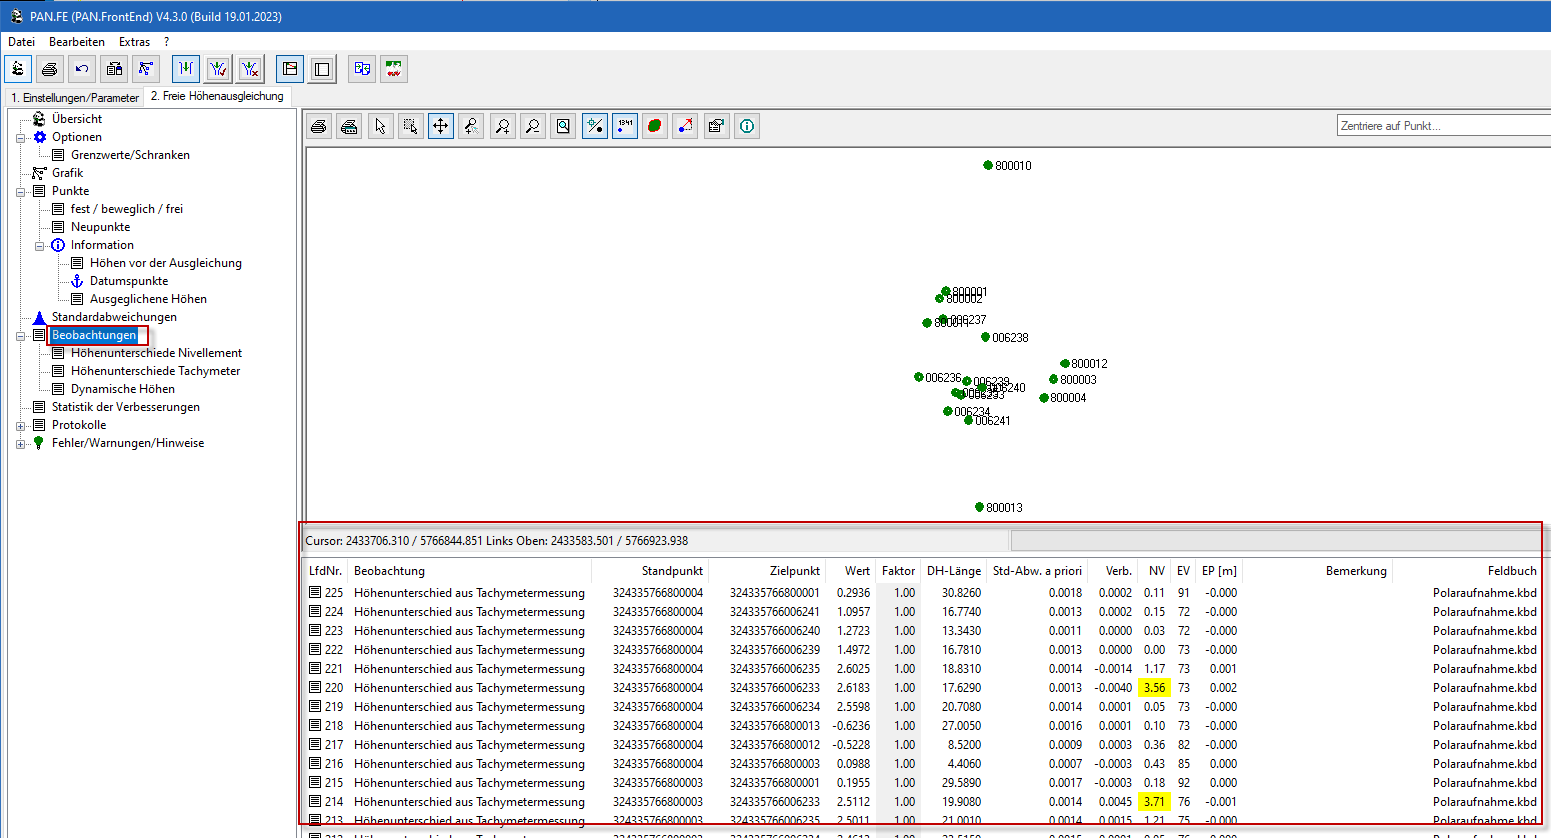Screen dimensions: 1551x838
Task: Open Höhenunterschiede Tachymeter in the tree
Action: coord(155,371)
